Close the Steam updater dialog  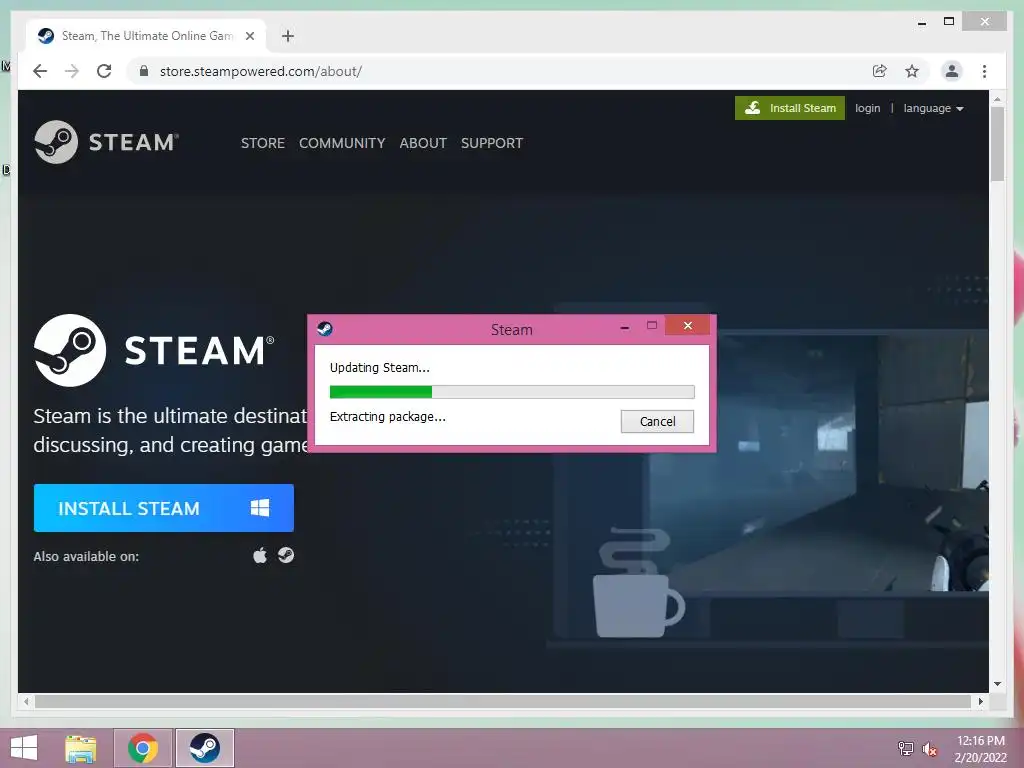pos(688,325)
